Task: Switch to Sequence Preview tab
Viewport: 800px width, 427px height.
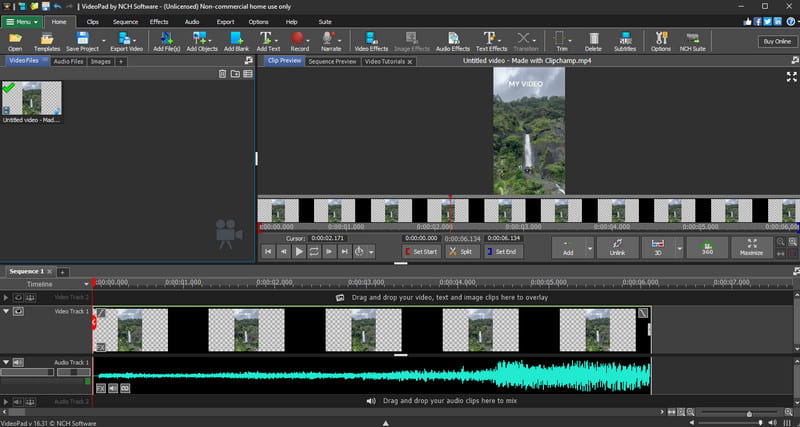Action: click(x=333, y=61)
